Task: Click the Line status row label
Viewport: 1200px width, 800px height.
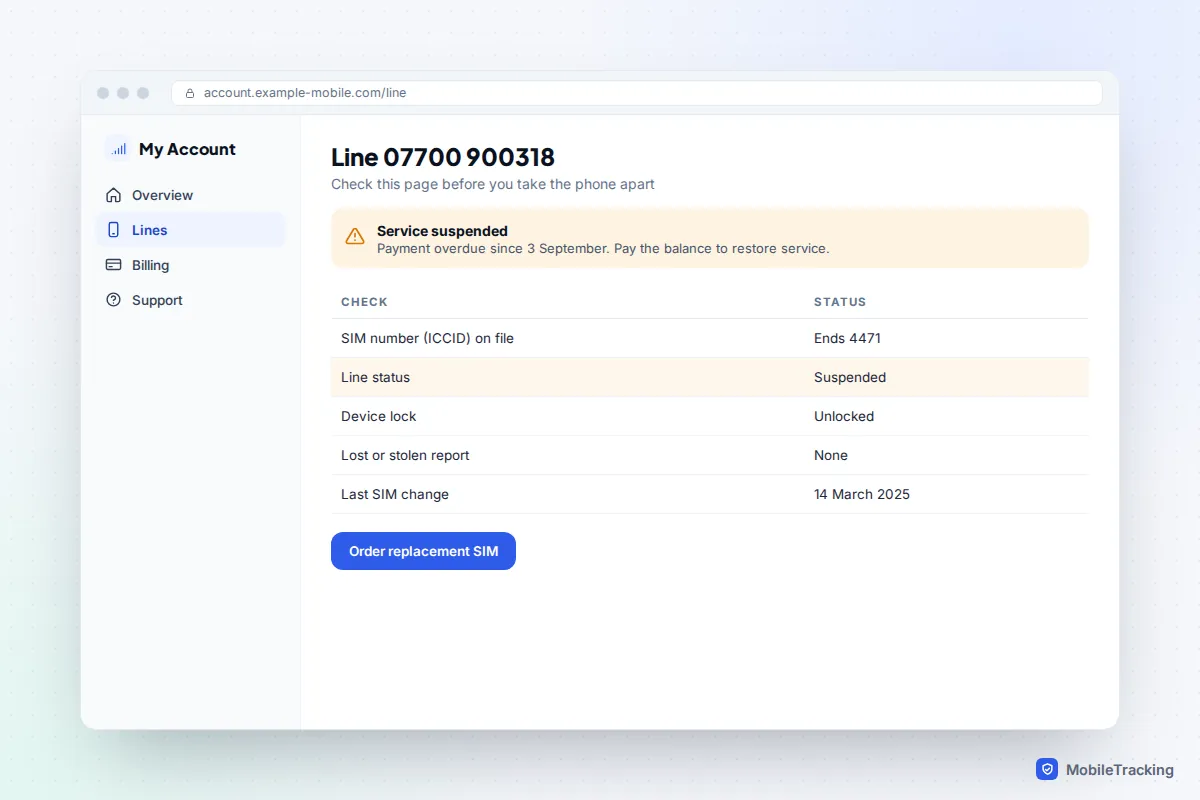Action: [375, 377]
